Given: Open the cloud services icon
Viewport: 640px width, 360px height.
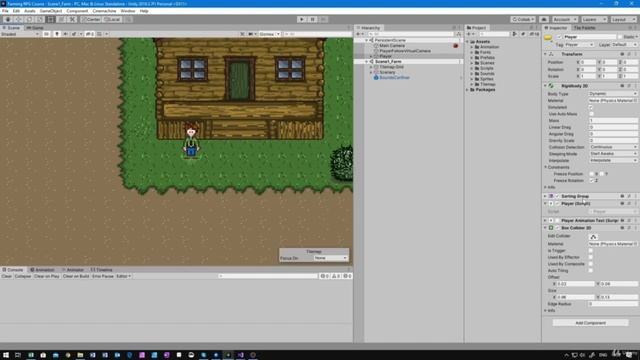Looking at the screenshot, I should click(x=544, y=19).
